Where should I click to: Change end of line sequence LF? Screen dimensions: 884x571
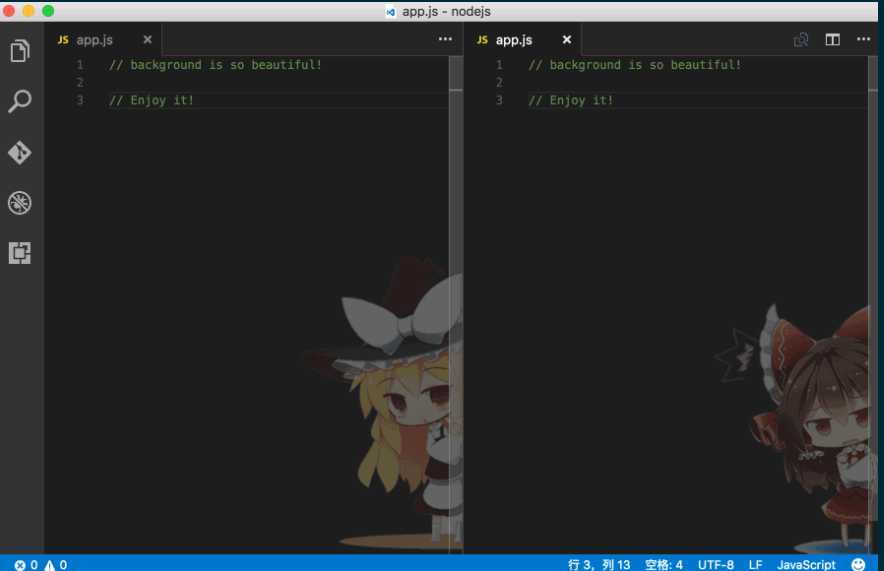(755, 564)
